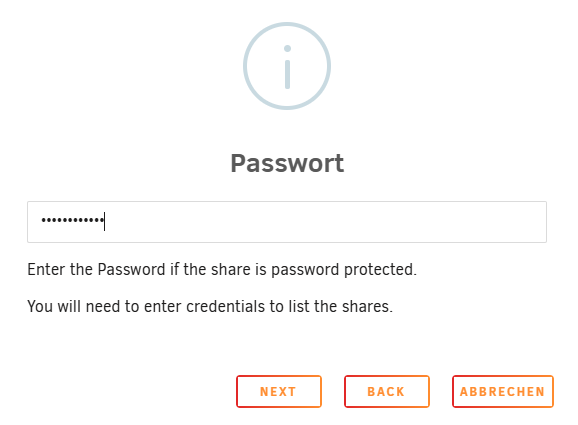Click the circular info icon

click(287, 66)
